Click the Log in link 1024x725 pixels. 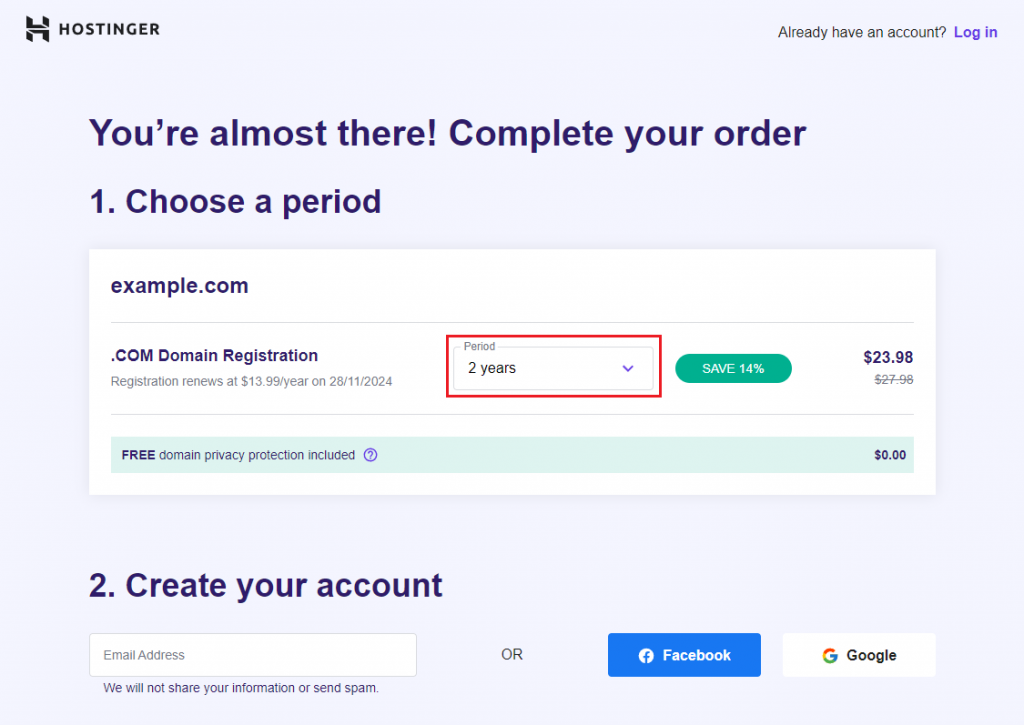975,32
